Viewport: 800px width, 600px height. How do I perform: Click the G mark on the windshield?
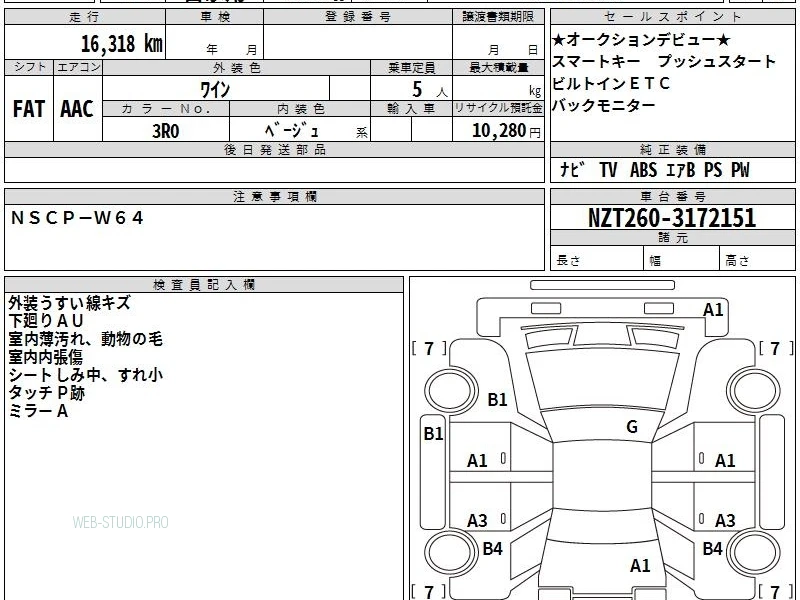632,427
